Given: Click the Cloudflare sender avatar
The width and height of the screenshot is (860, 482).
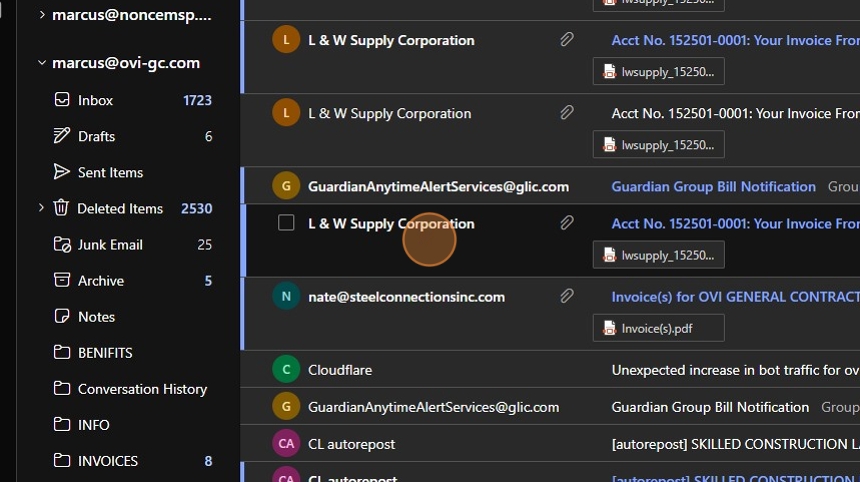Looking at the screenshot, I should coord(286,370).
